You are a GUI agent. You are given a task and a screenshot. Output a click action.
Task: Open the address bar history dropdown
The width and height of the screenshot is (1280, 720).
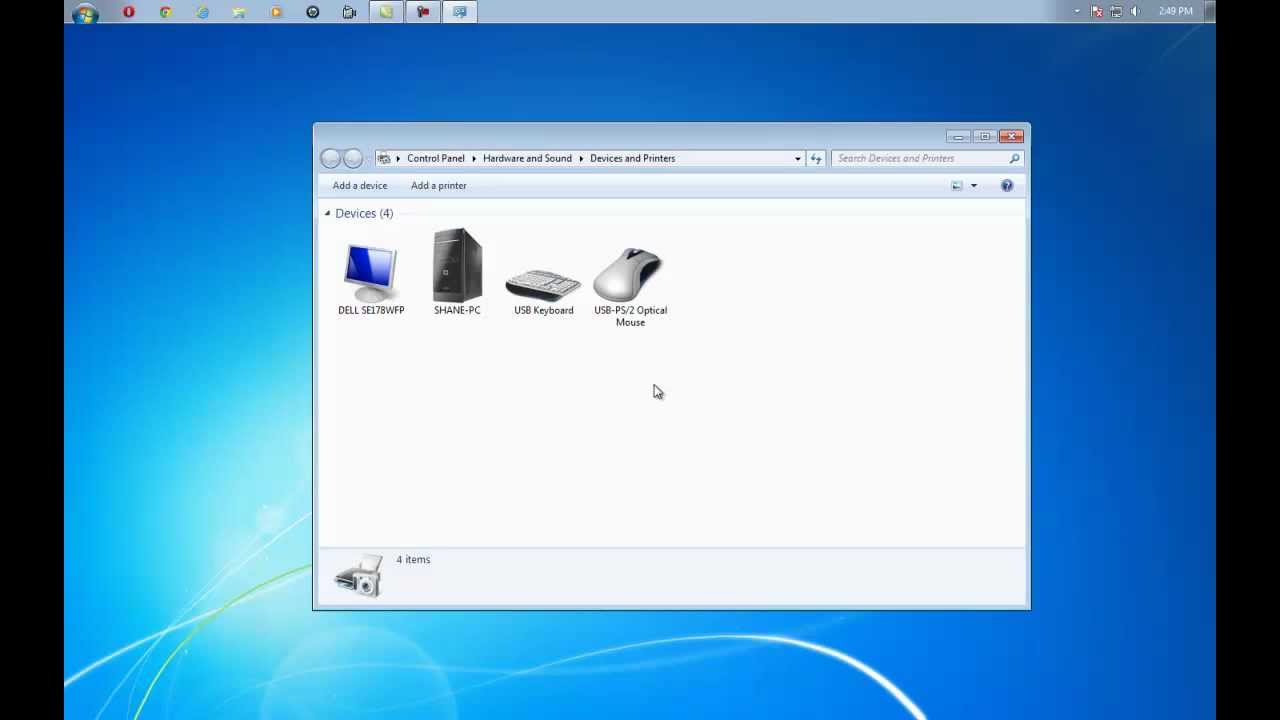tap(797, 158)
